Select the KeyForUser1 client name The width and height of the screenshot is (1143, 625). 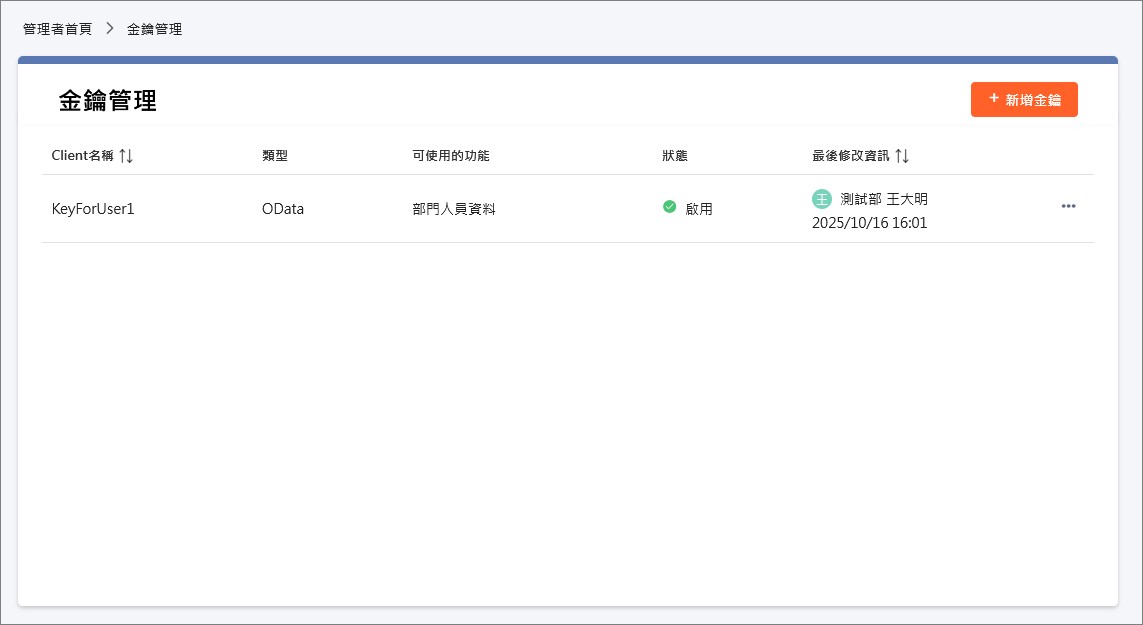coord(93,209)
